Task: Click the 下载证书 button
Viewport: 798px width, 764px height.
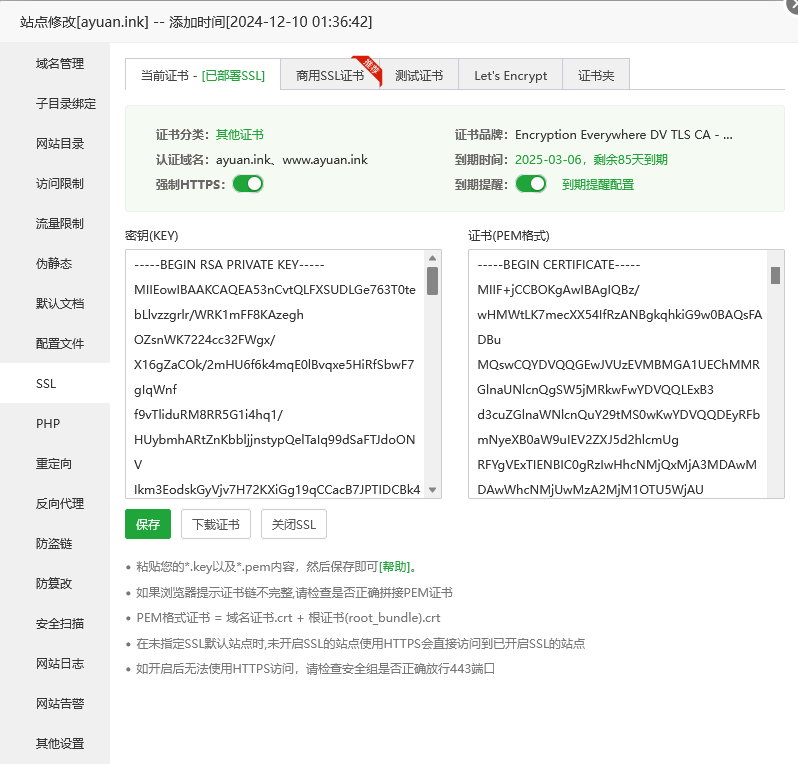Action: (216, 524)
